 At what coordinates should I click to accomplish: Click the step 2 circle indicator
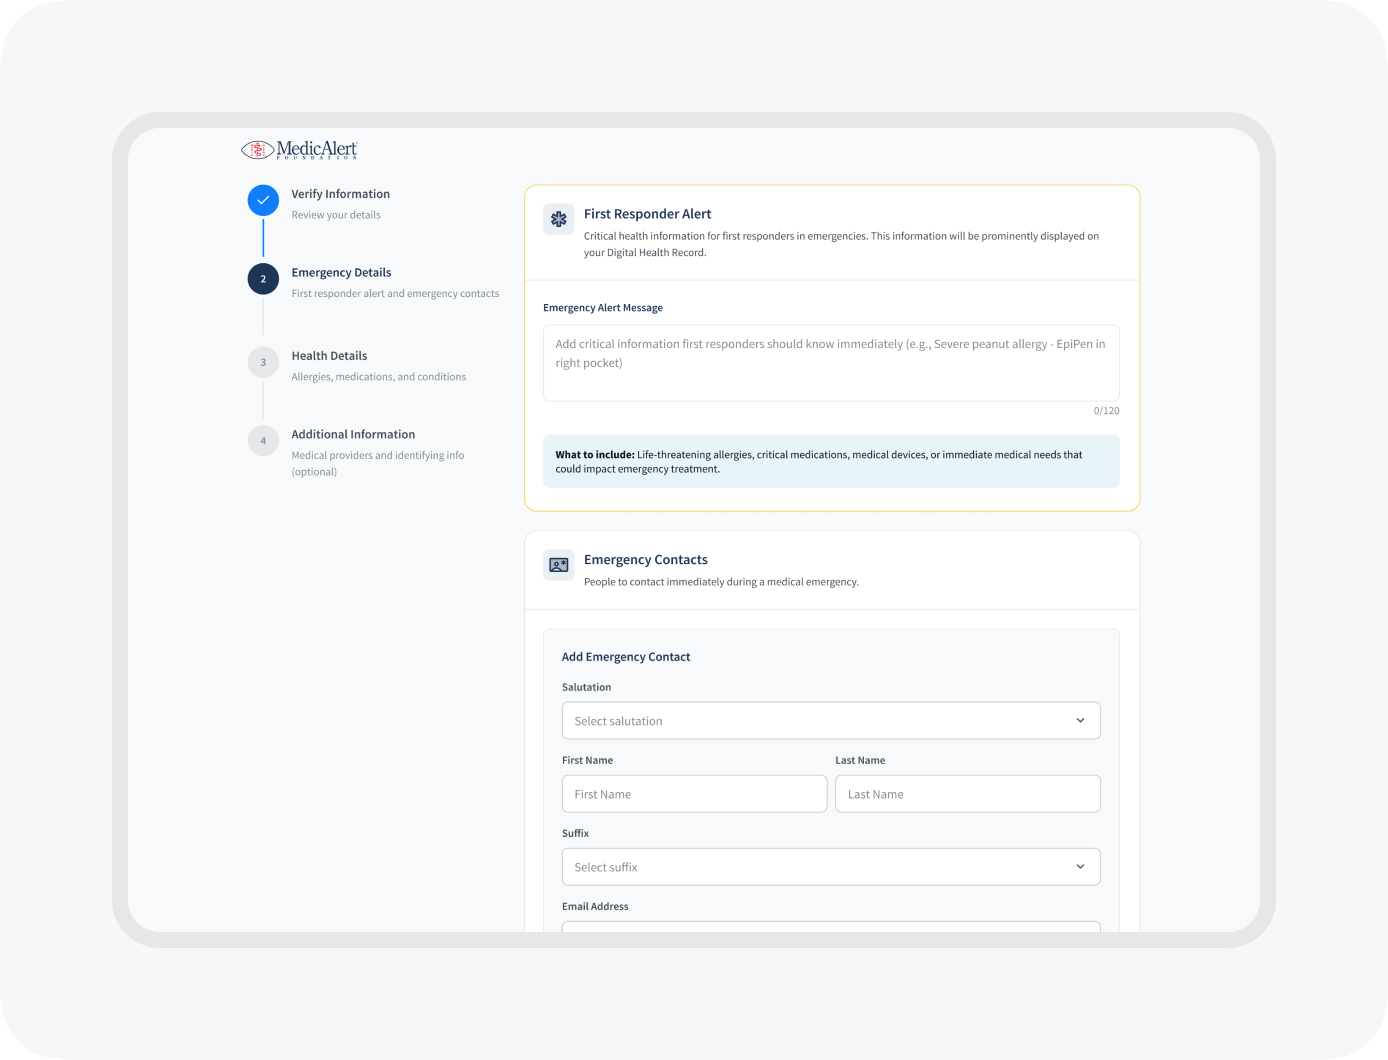(263, 279)
